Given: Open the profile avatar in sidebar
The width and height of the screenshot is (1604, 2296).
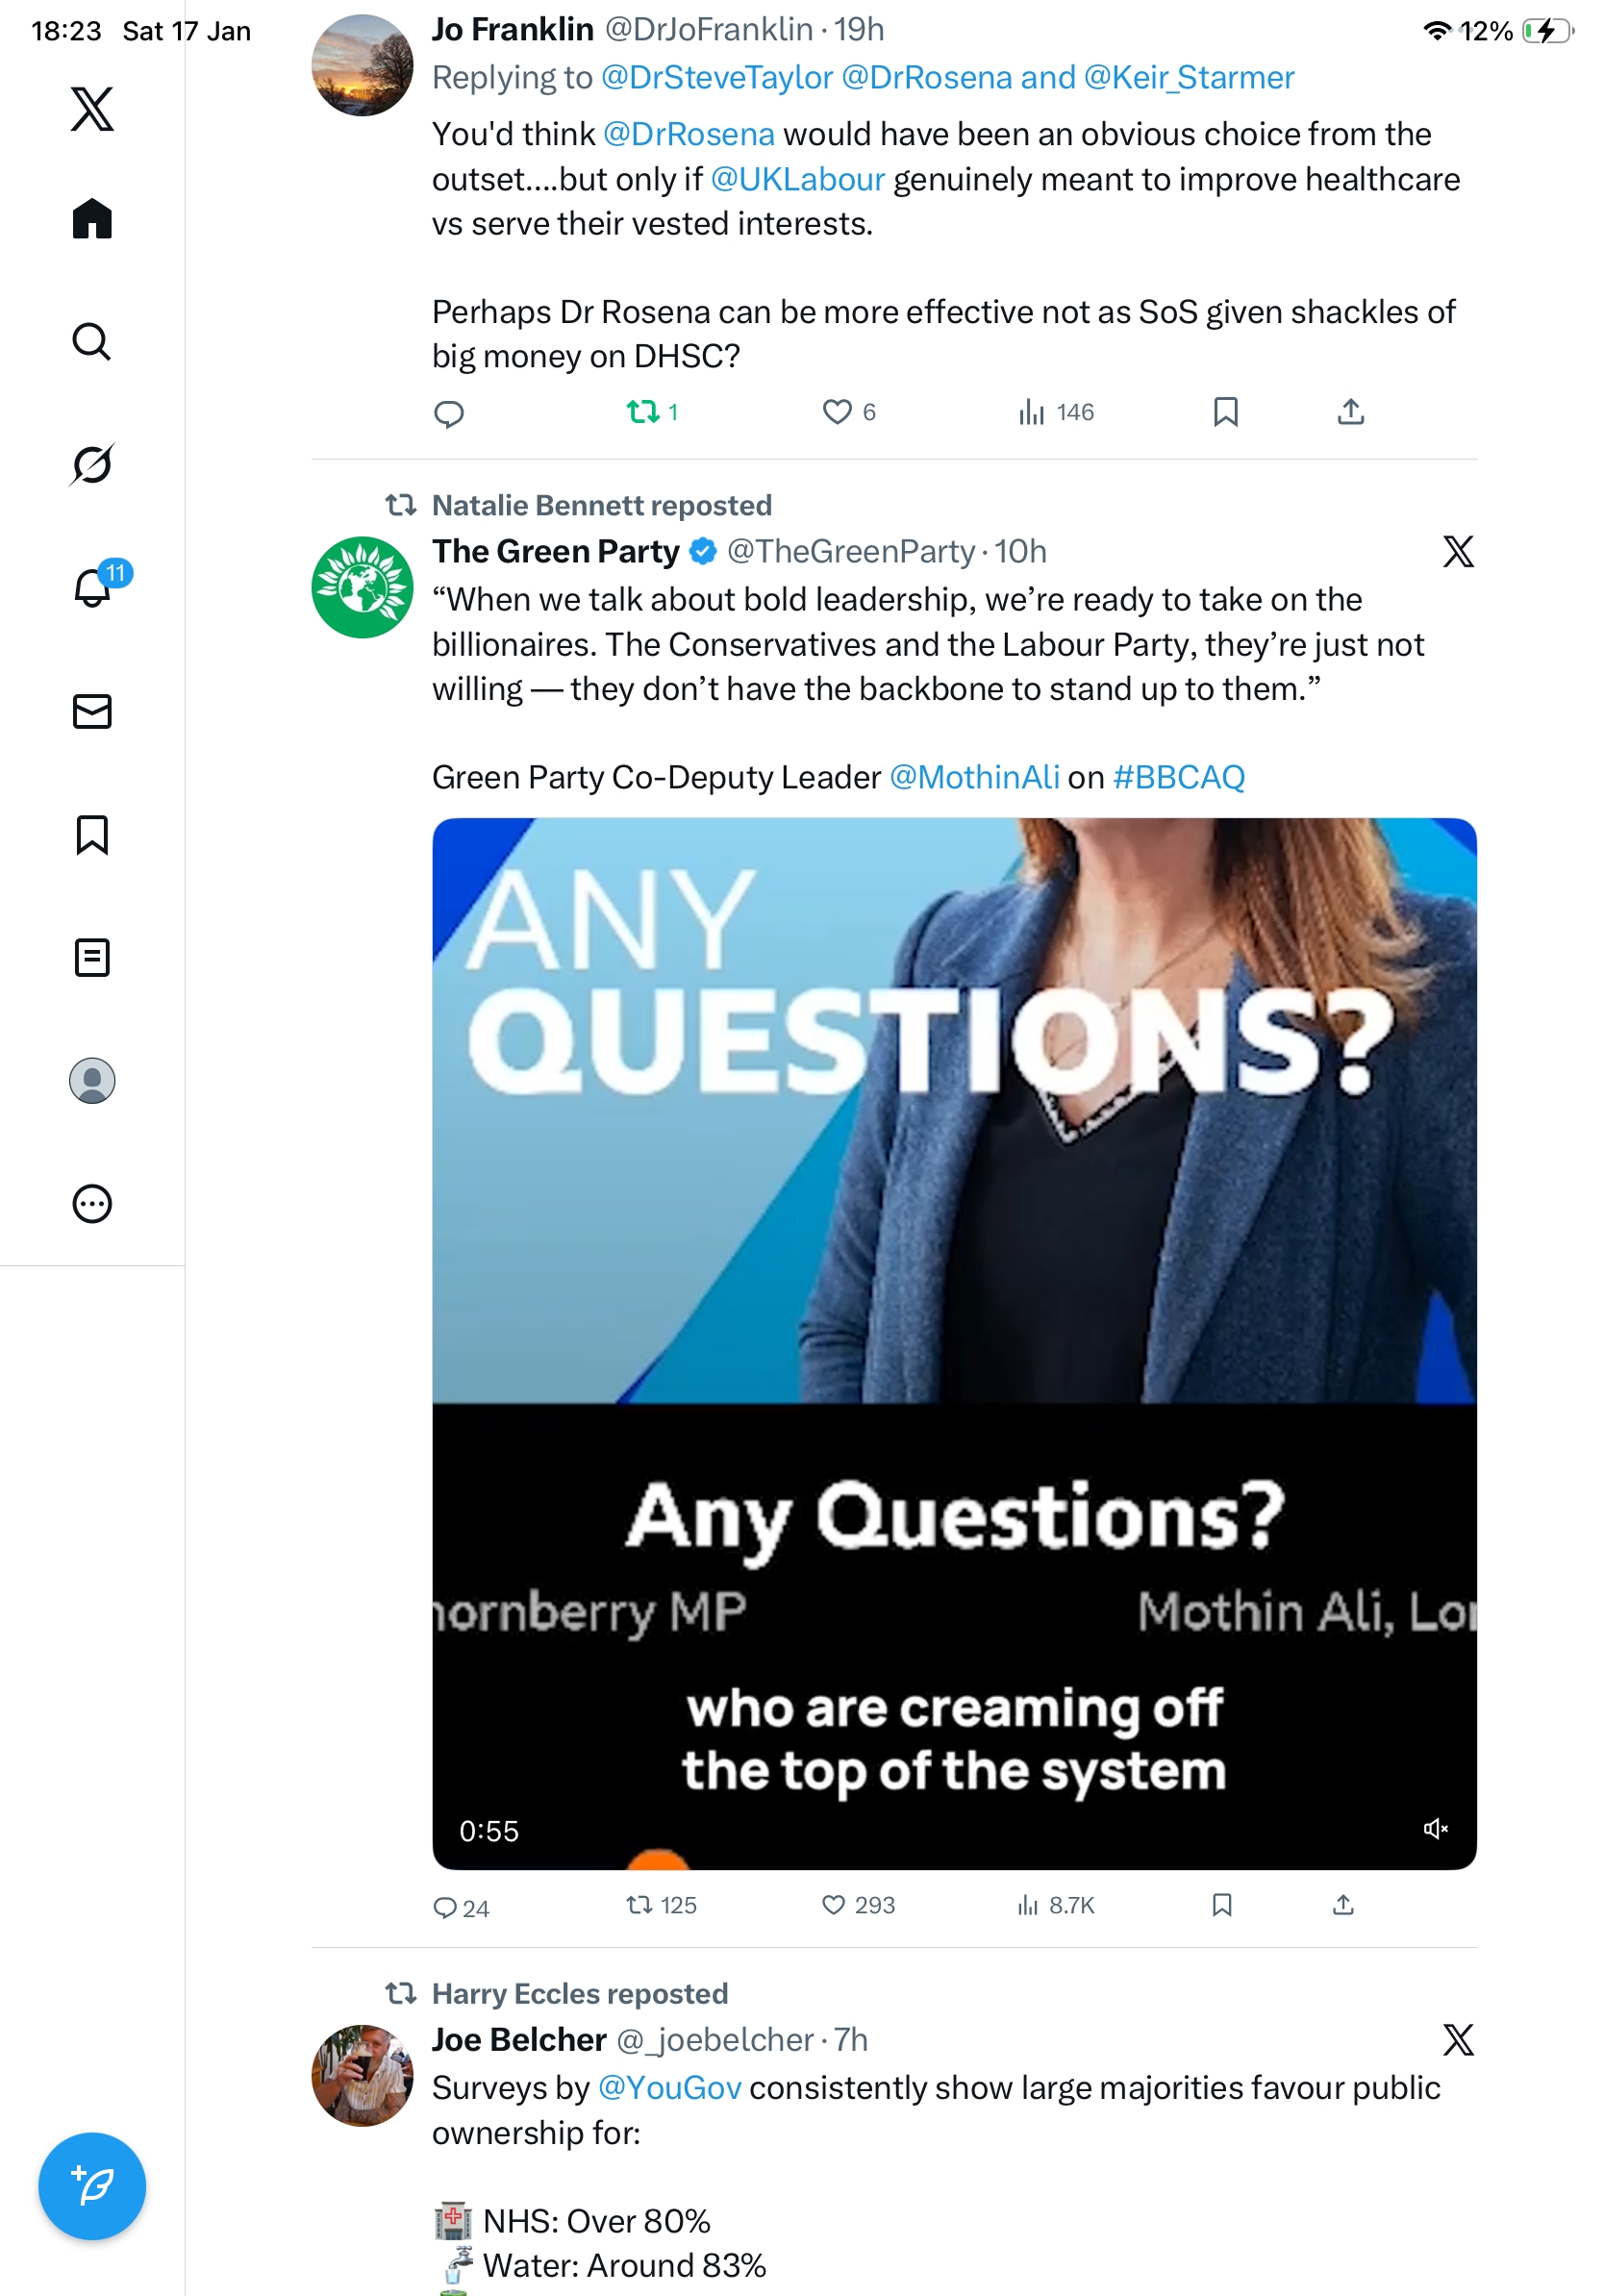Looking at the screenshot, I should pyautogui.click(x=92, y=1080).
